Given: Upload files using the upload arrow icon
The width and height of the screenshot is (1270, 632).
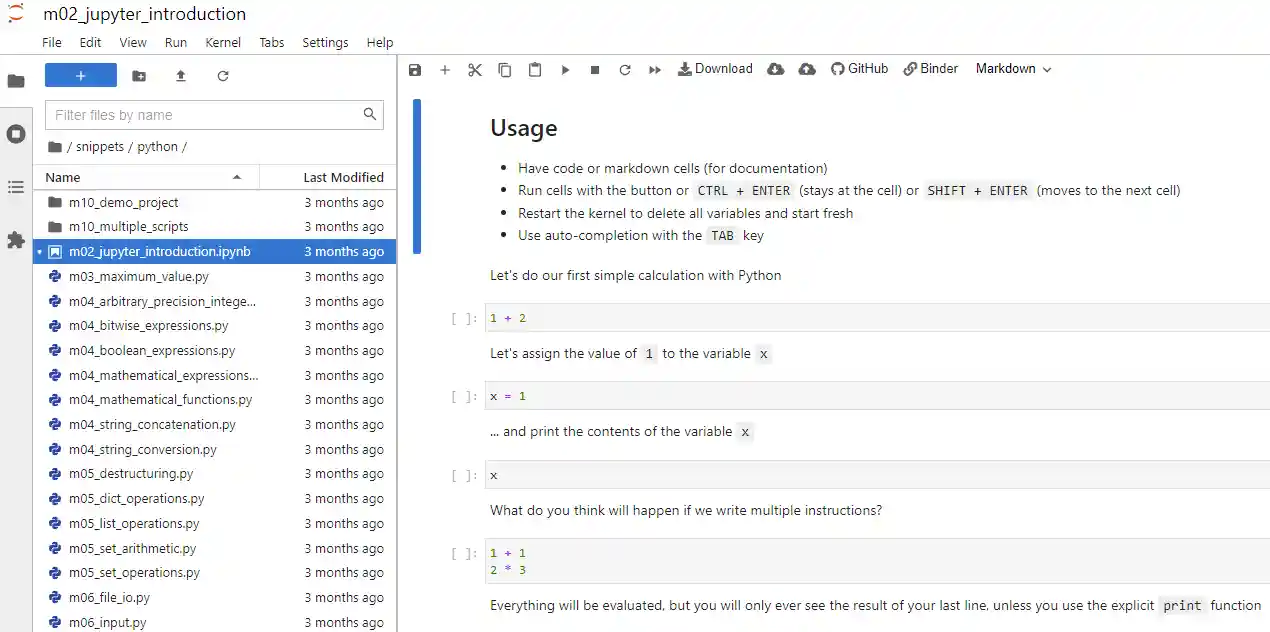Looking at the screenshot, I should (181, 76).
